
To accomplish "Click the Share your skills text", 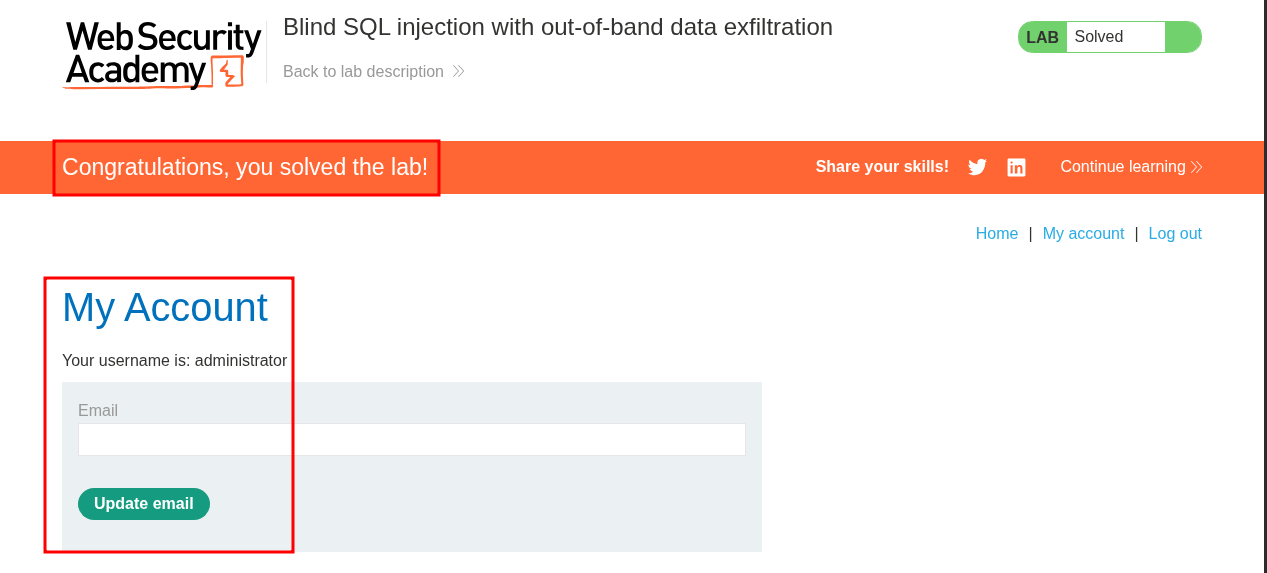I will click(882, 167).
